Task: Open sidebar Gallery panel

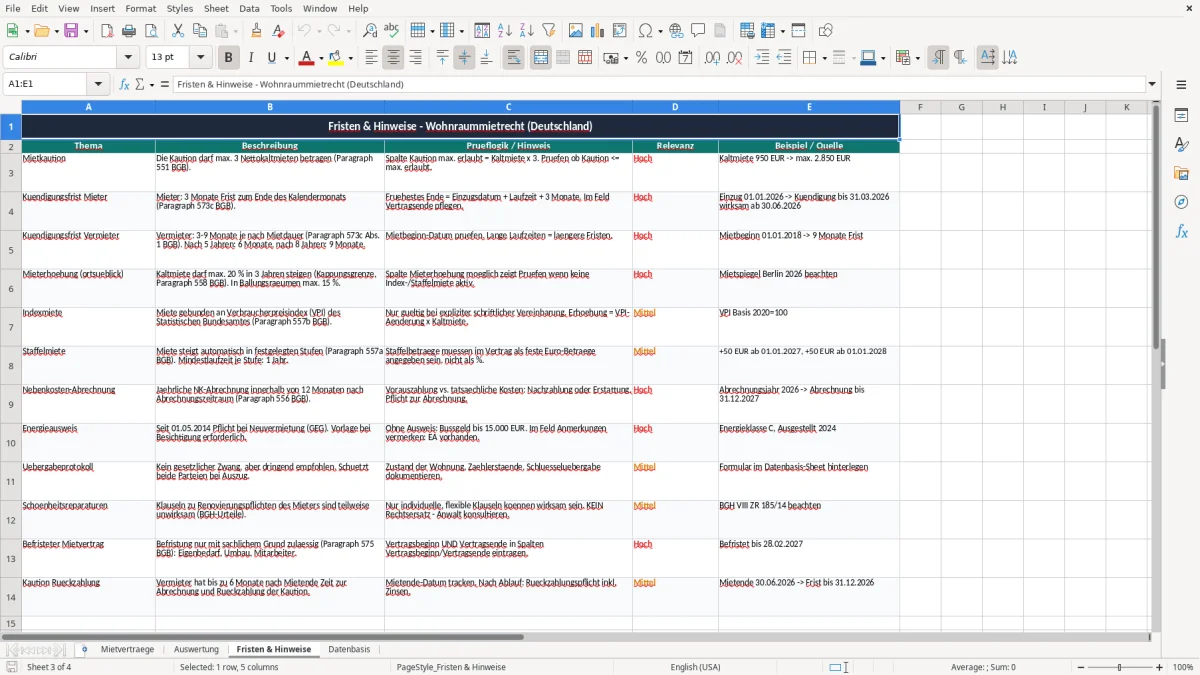Action: (x=1181, y=174)
